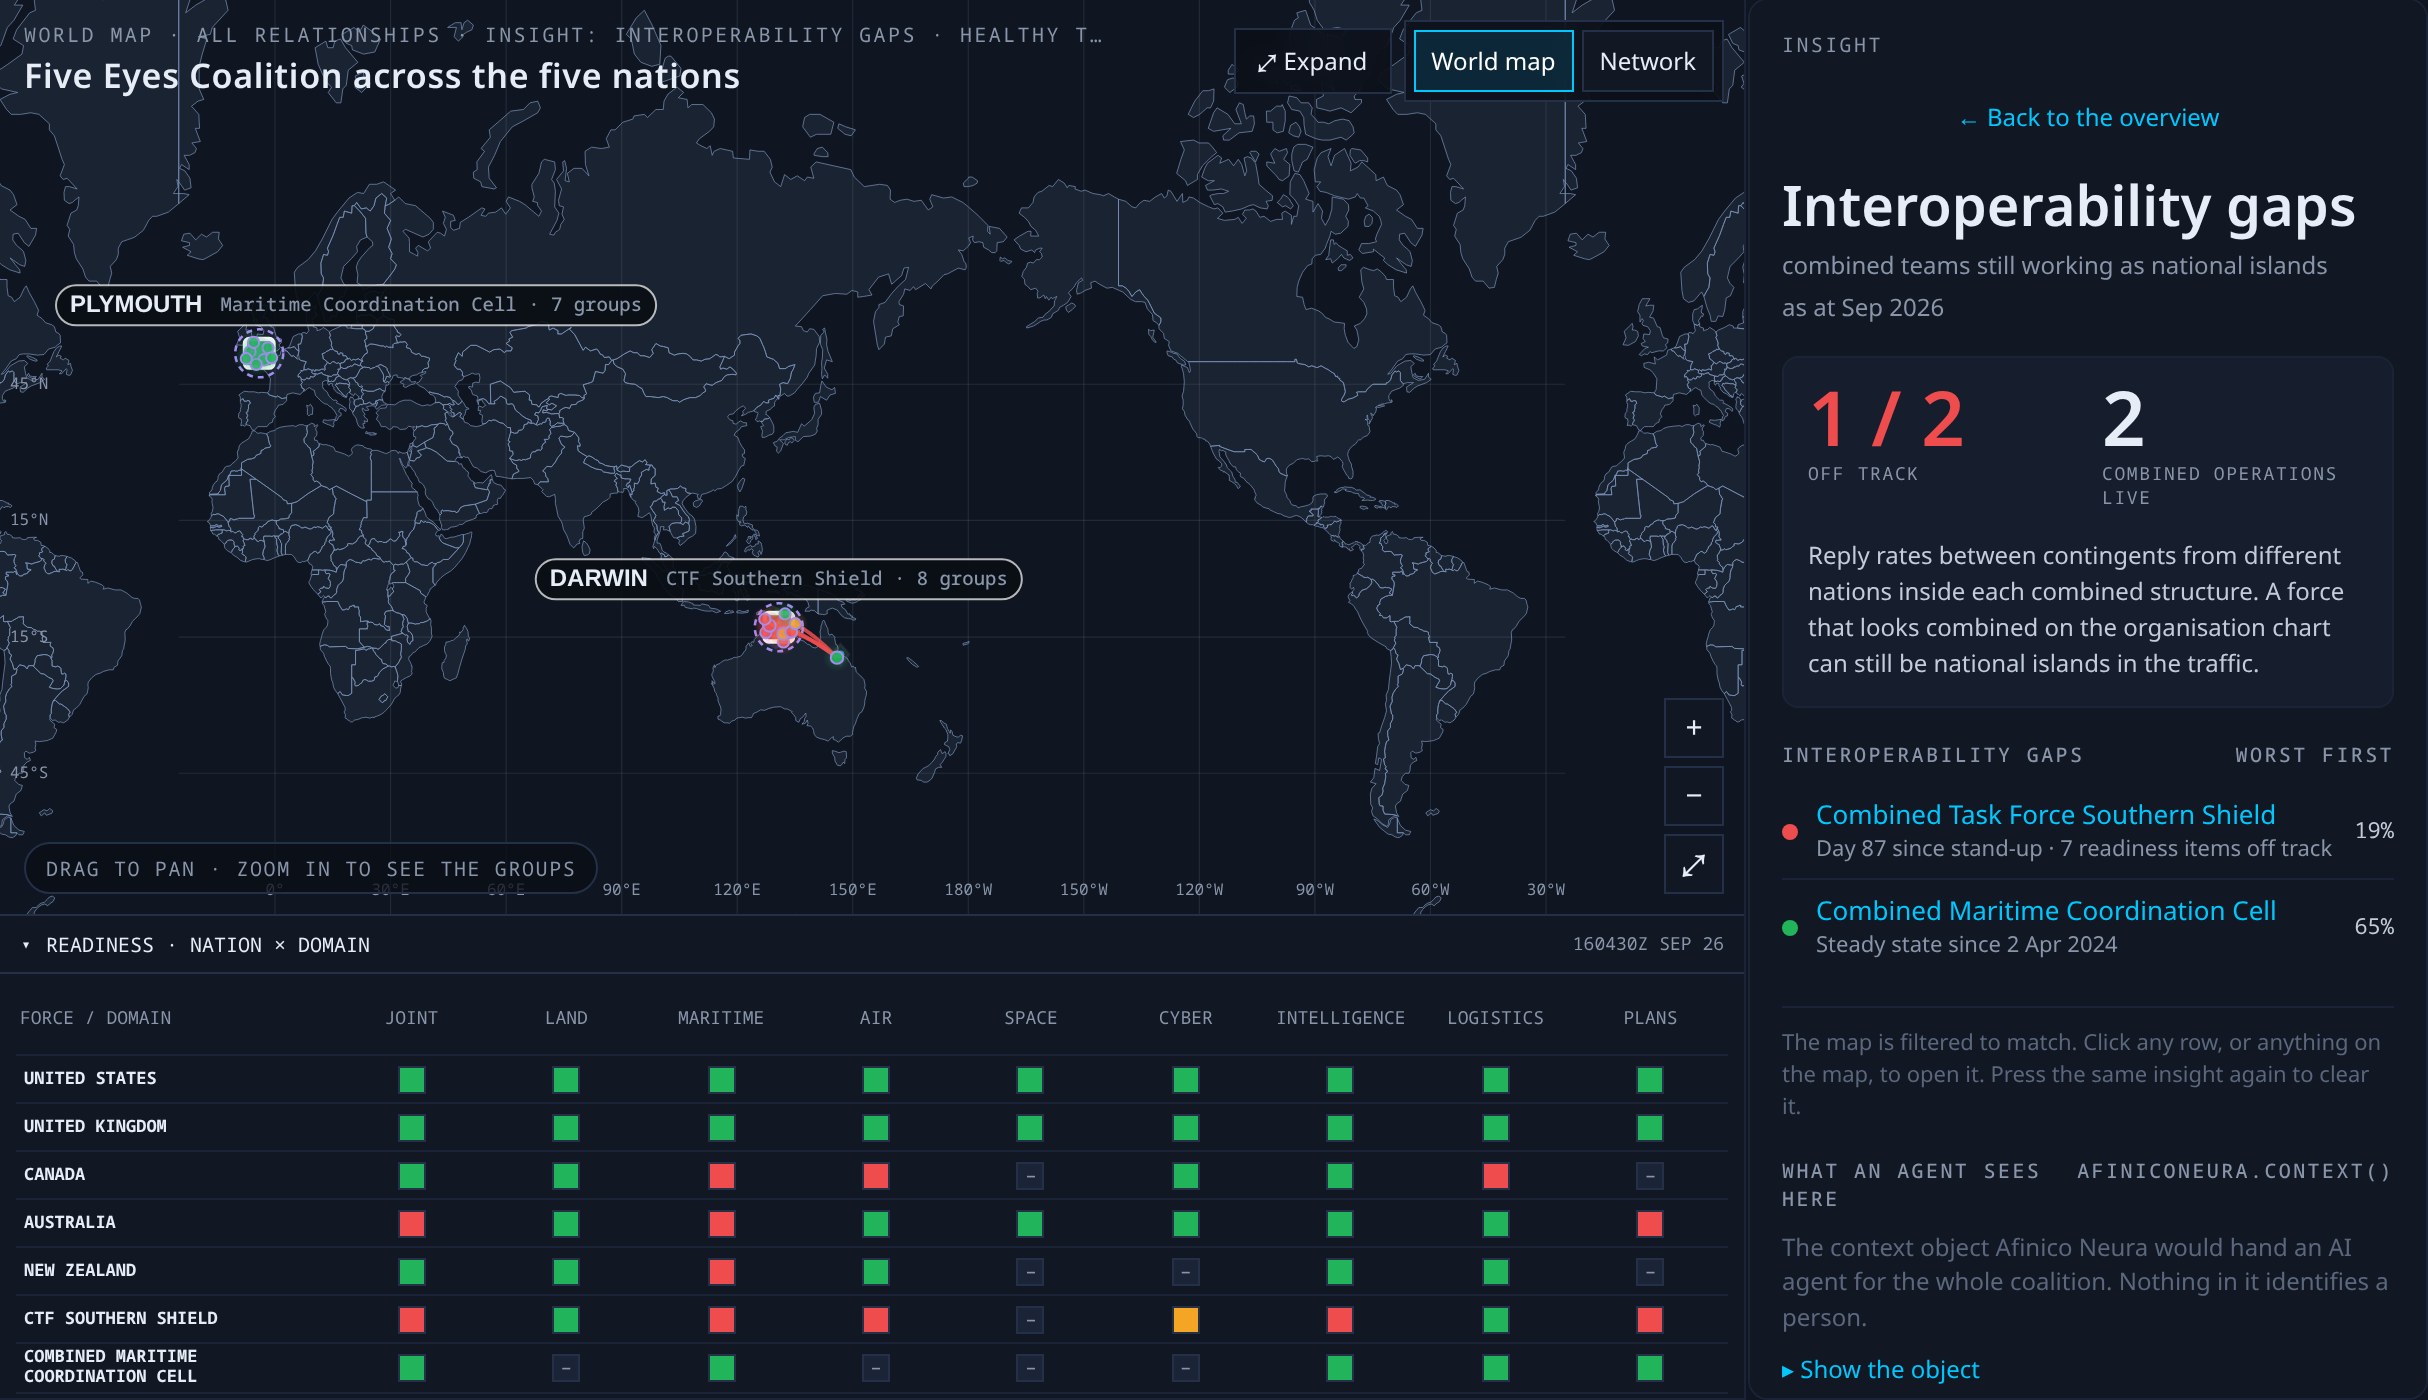This screenshot has width=2428, height=1400.
Task: Switch to Network view
Action: tap(1647, 62)
